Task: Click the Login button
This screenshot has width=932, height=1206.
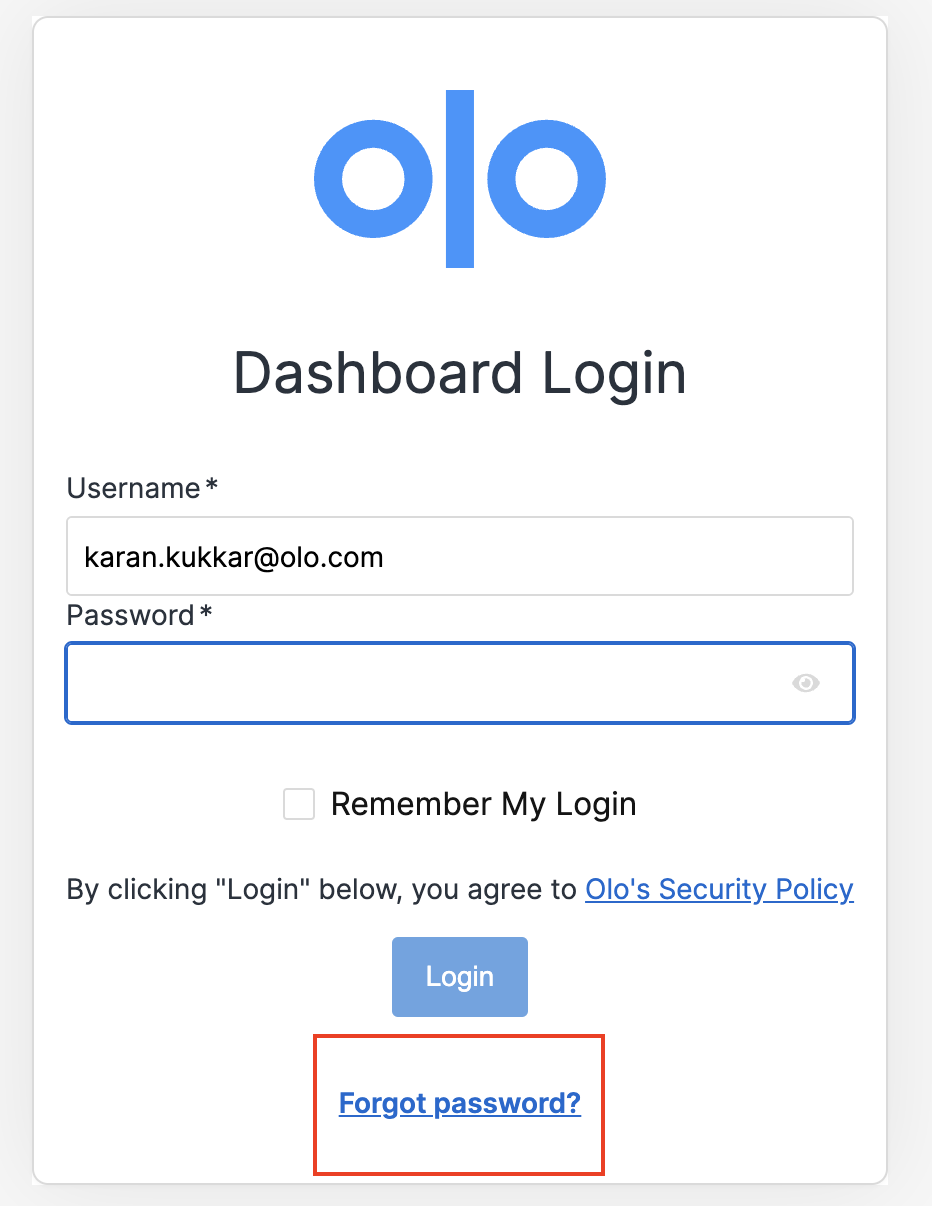Action: (x=460, y=976)
